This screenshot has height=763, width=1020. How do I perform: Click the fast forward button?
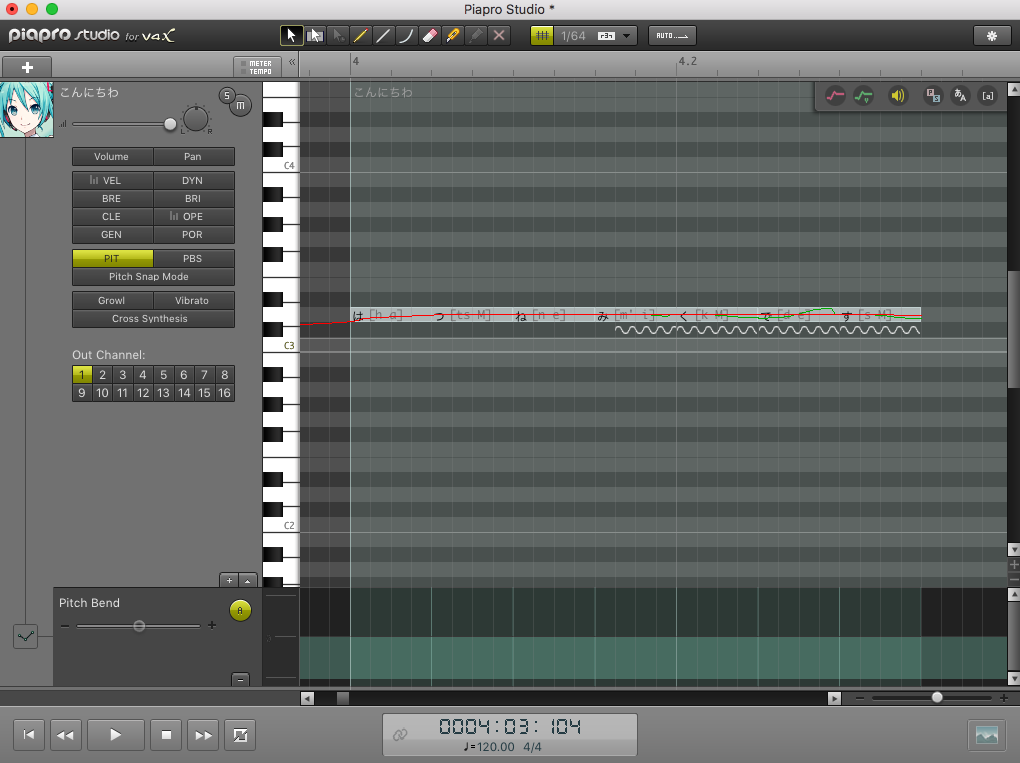click(x=204, y=735)
